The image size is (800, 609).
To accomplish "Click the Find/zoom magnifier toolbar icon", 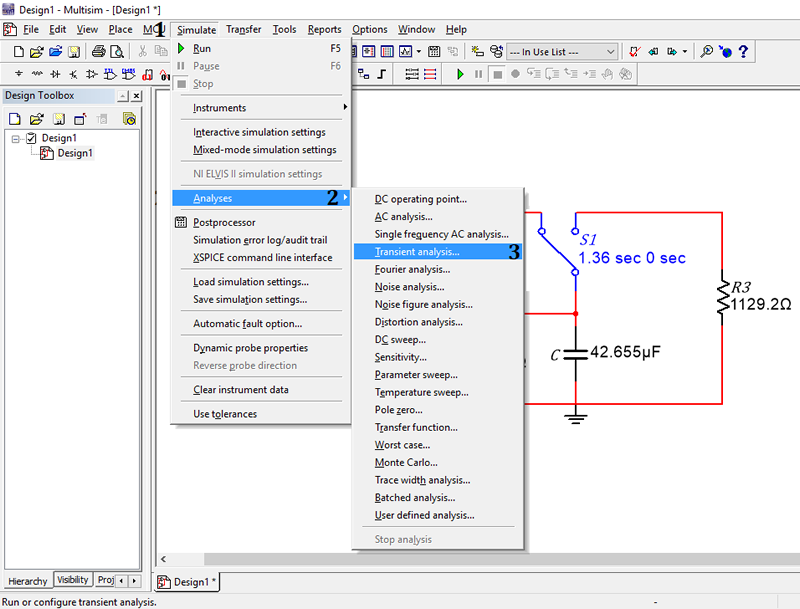I will [707, 52].
